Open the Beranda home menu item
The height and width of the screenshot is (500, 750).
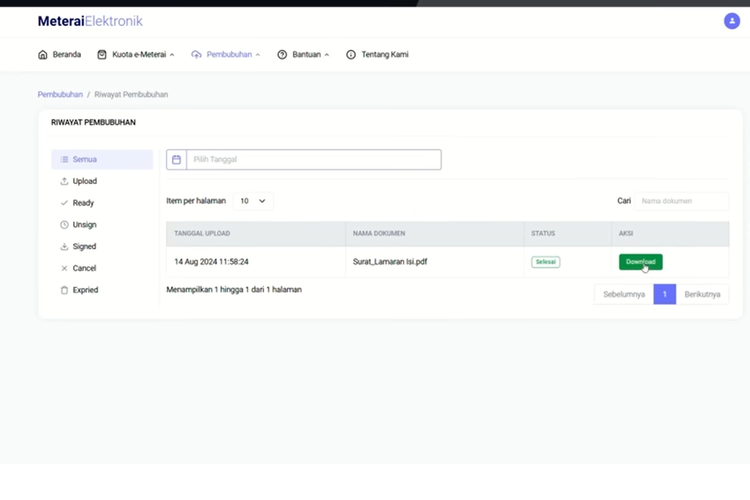pyautogui.click(x=59, y=54)
